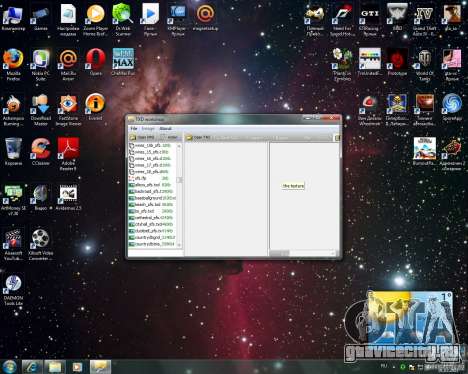Image resolution: width=468 pixels, height=374 pixels.
Task: Open the Recycle Bin icon
Action: (13, 152)
